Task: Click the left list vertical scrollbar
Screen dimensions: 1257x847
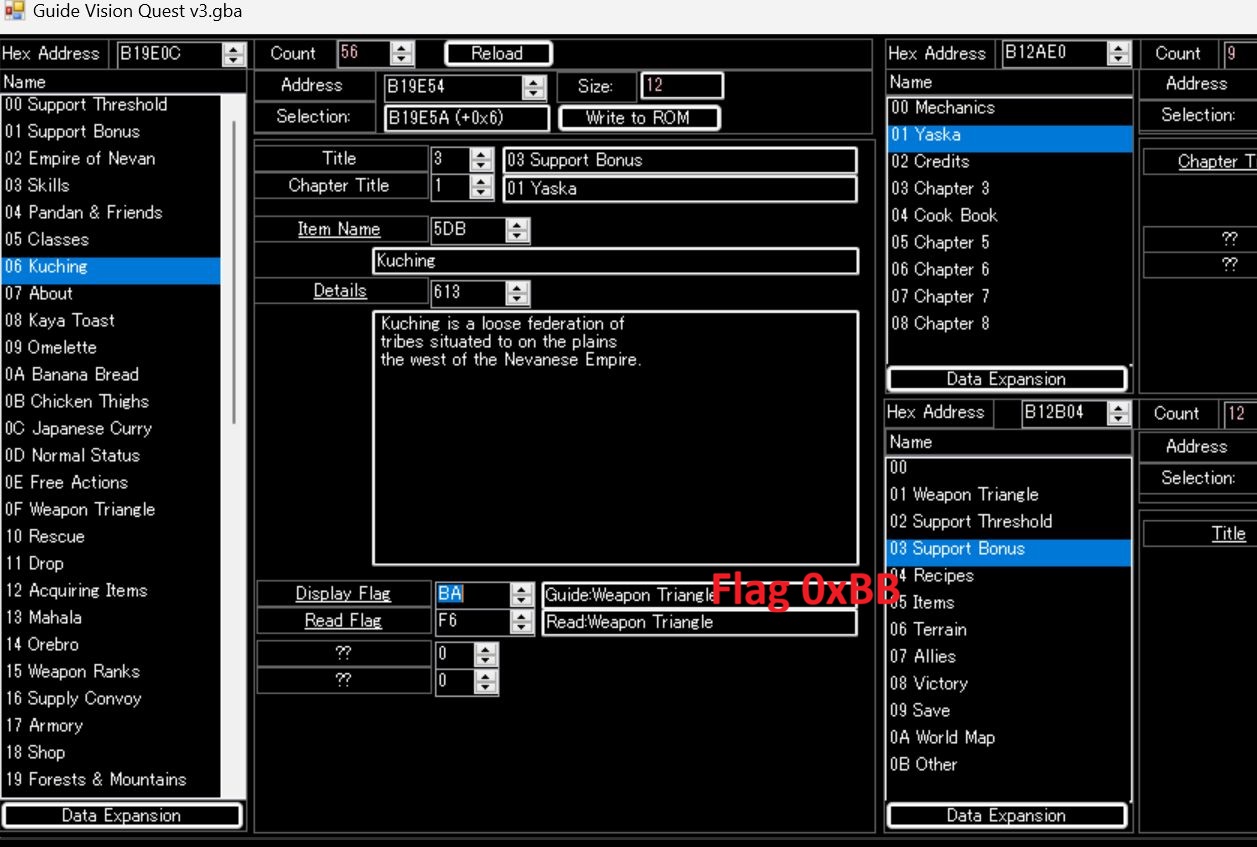Action: (x=235, y=270)
